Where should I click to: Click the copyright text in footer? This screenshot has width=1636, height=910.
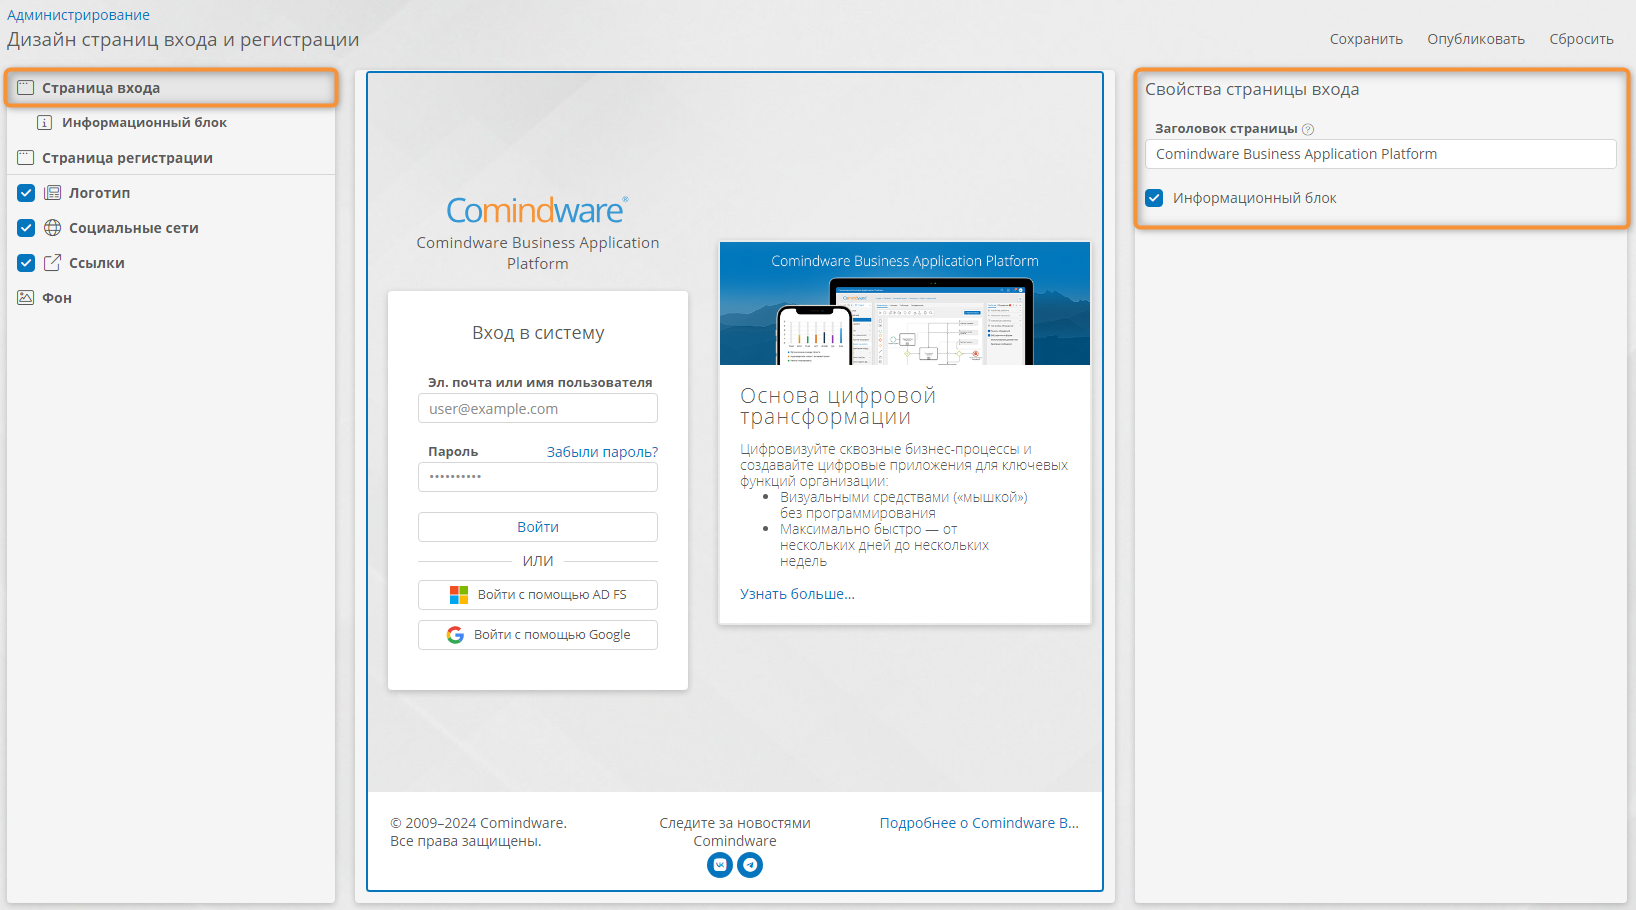point(478,832)
